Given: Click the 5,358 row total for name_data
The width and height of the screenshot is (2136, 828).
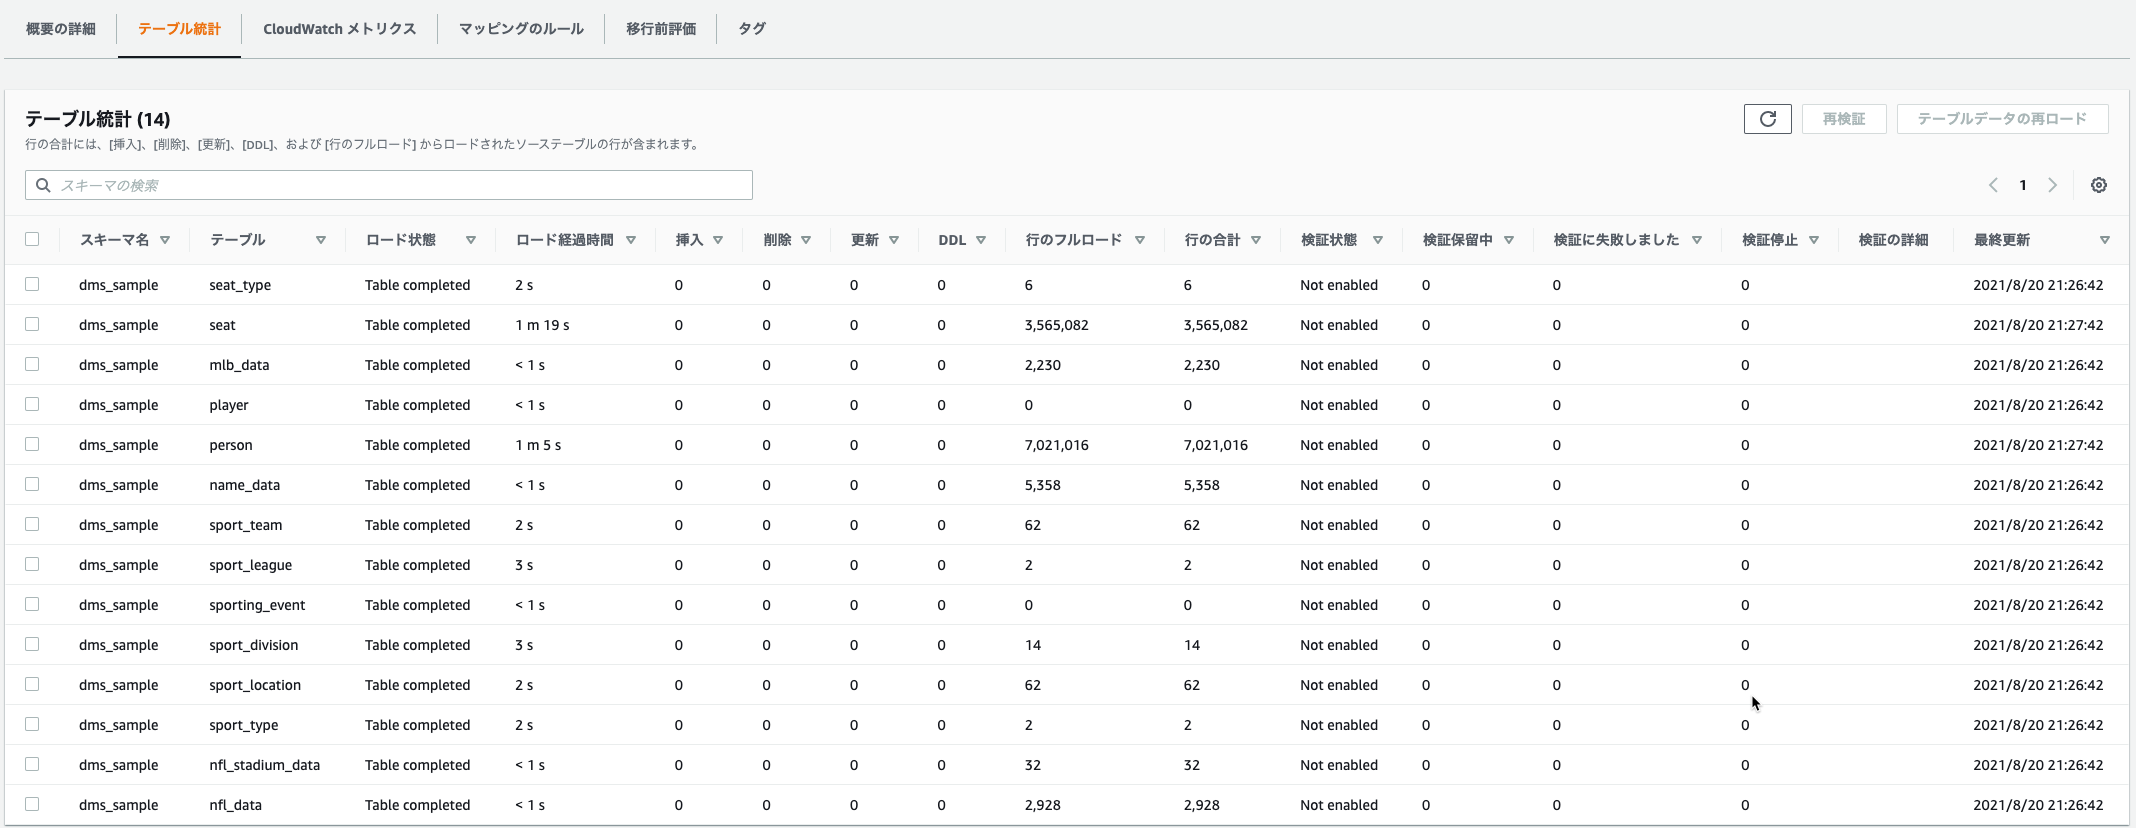Looking at the screenshot, I should pyautogui.click(x=1201, y=485).
